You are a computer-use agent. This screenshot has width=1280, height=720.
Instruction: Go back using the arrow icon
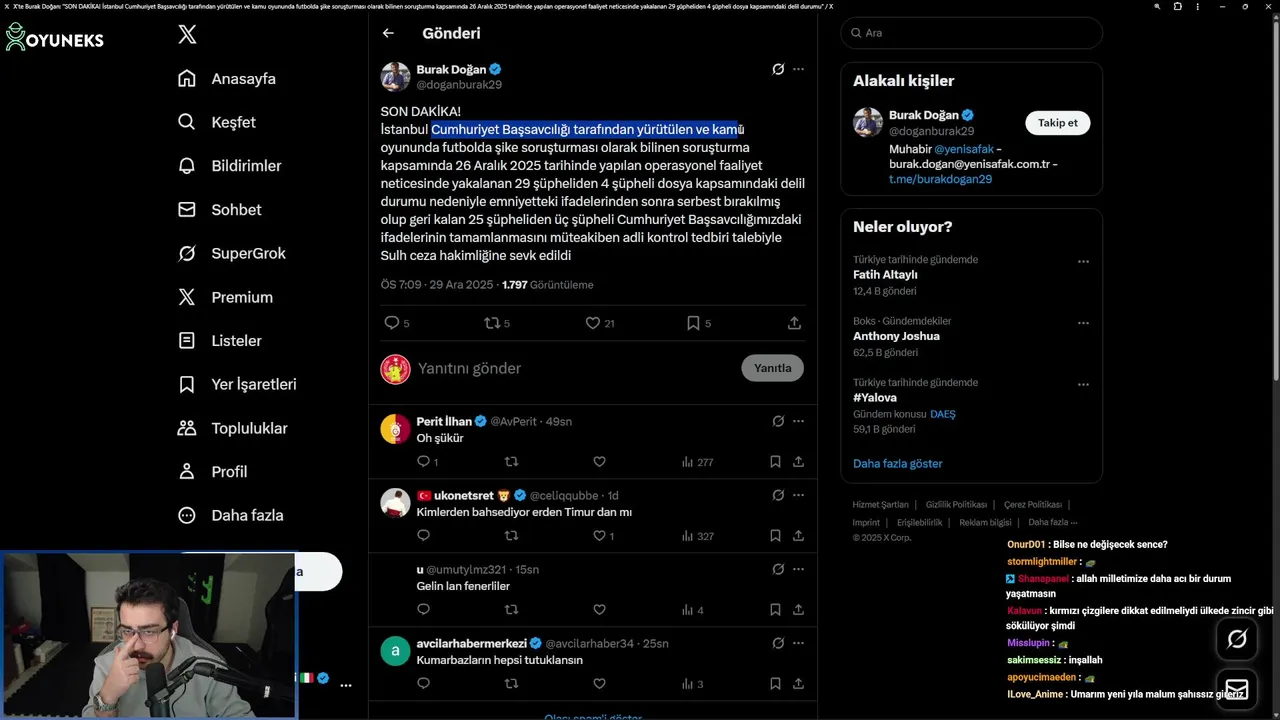[388, 33]
